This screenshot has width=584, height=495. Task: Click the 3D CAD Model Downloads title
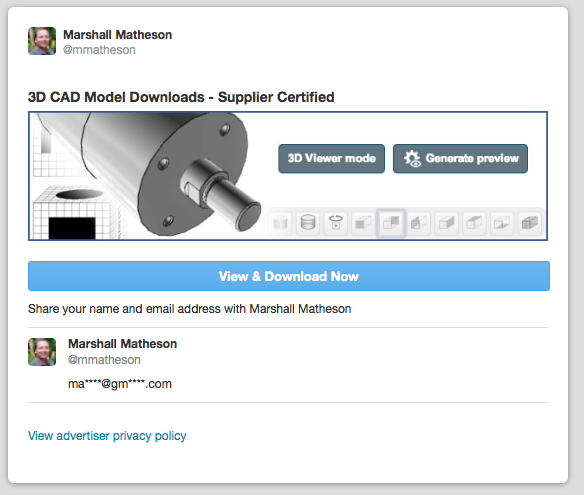tap(181, 97)
